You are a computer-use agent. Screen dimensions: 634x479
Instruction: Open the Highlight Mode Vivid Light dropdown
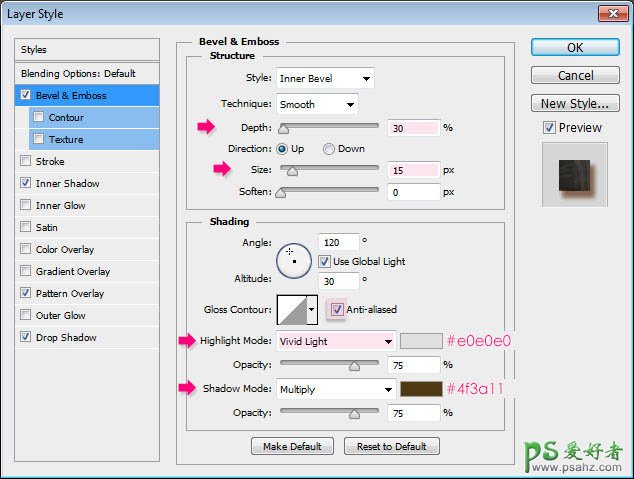pyautogui.click(x=337, y=341)
